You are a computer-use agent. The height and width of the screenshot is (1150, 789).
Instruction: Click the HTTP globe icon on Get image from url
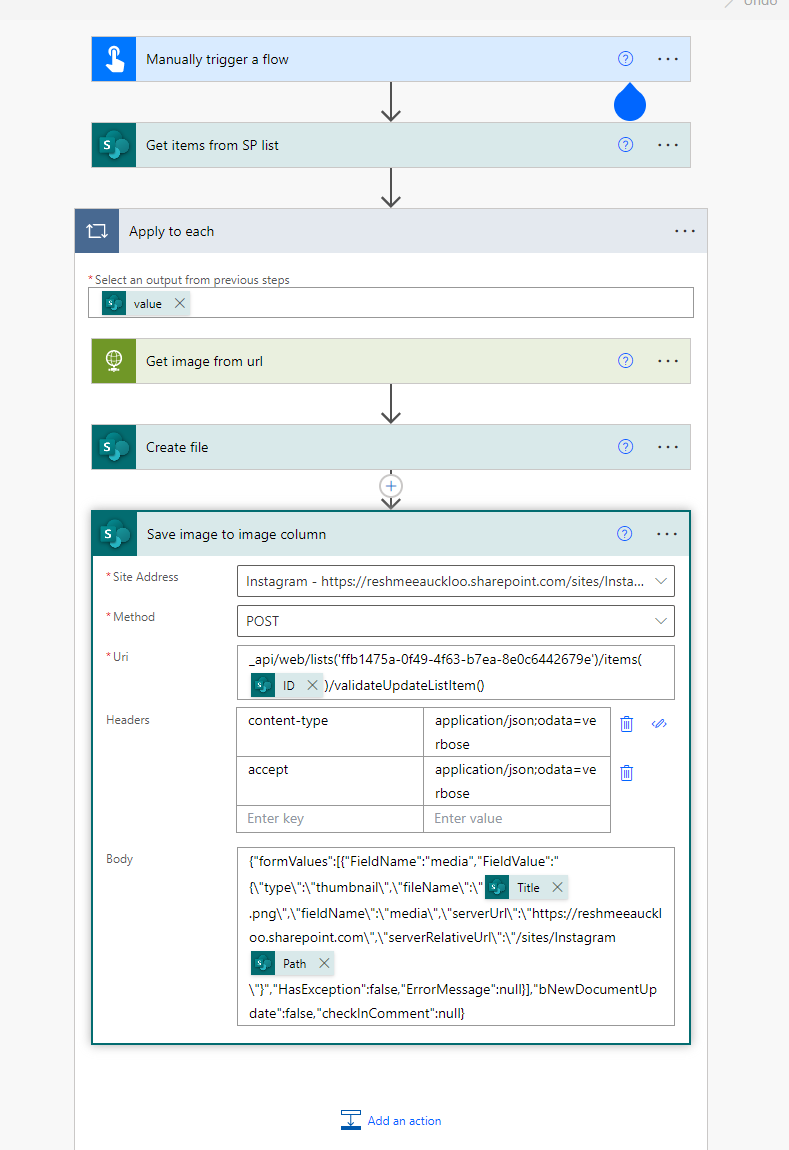coord(113,361)
